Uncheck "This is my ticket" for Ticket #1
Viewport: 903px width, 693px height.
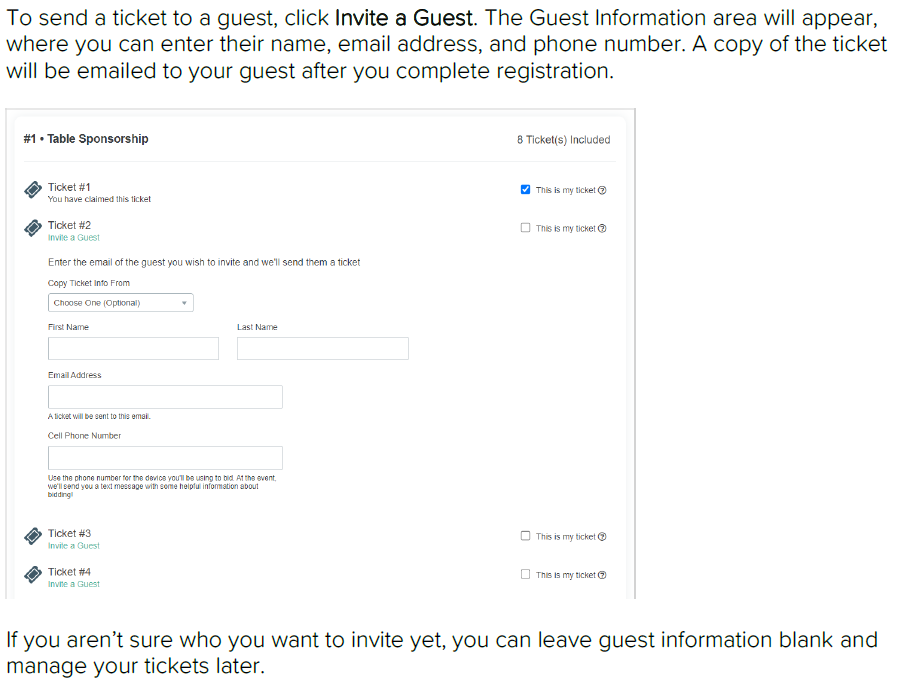(x=526, y=190)
